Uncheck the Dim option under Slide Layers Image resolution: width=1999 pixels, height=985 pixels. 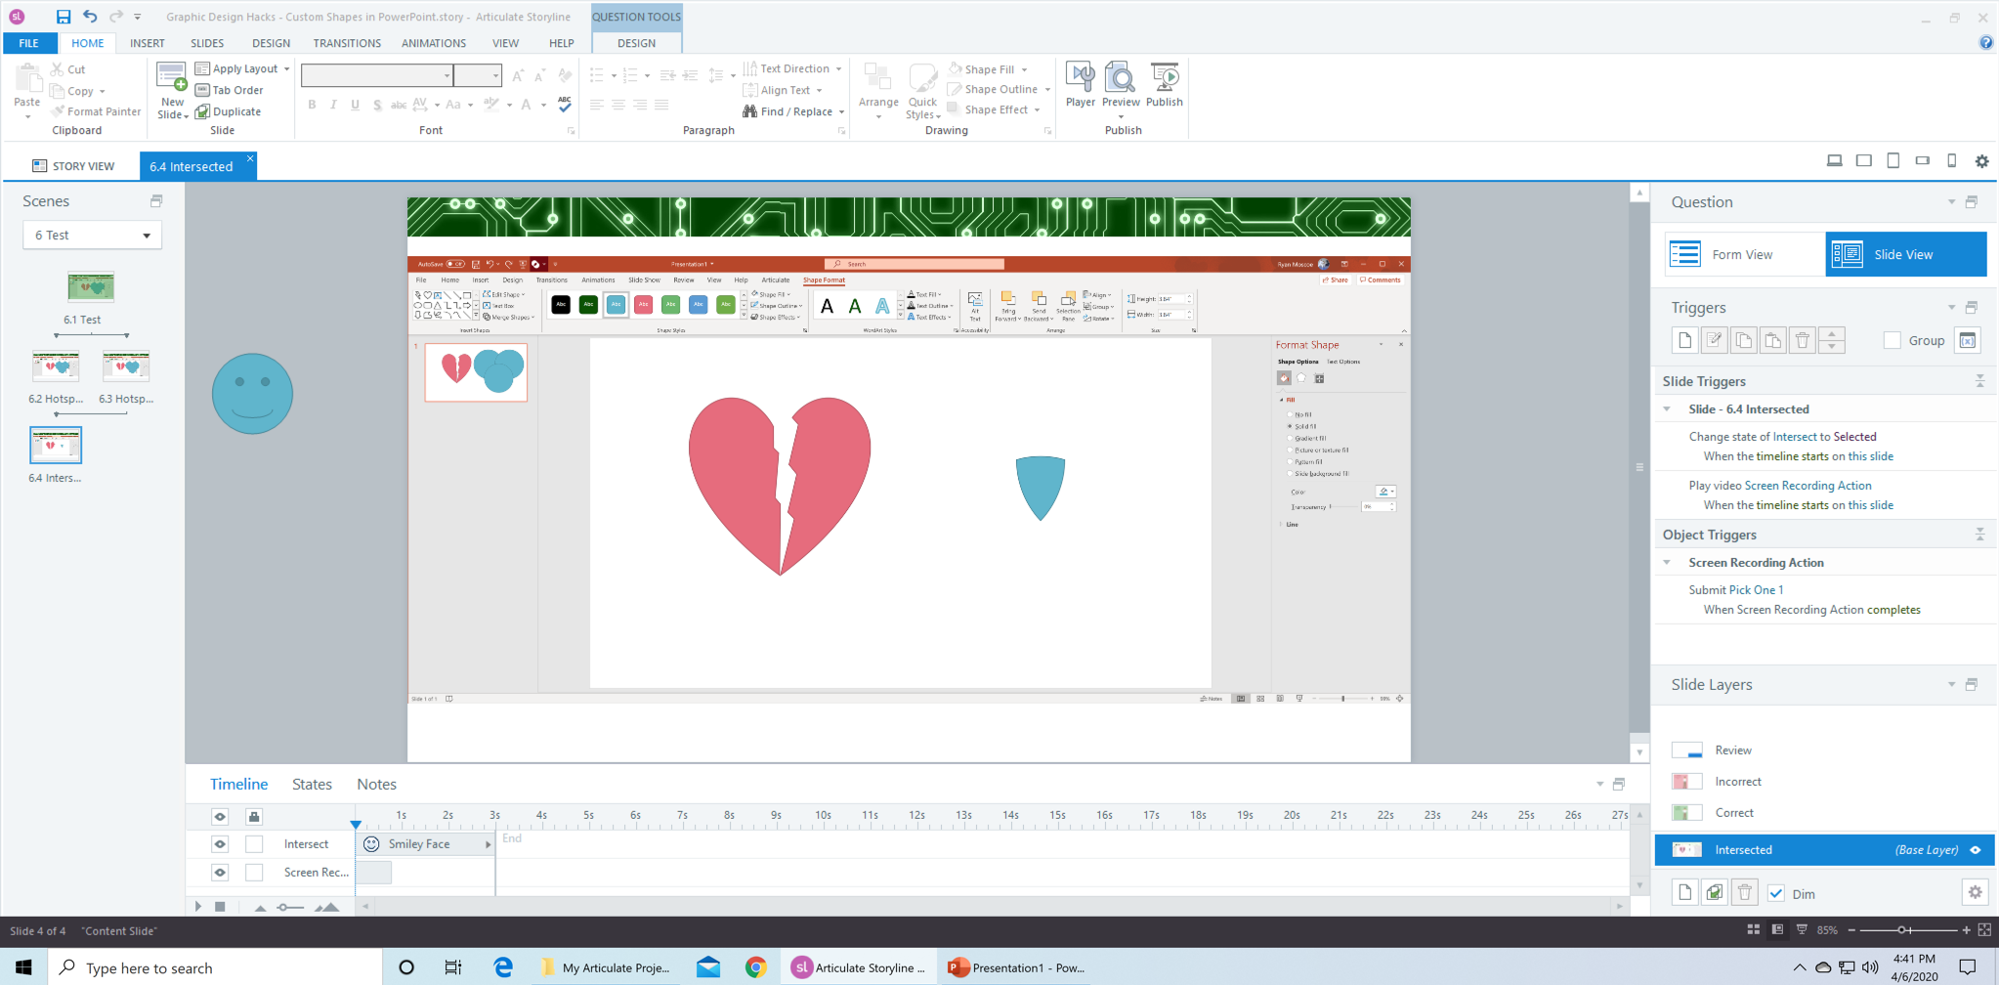[x=1776, y=892]
